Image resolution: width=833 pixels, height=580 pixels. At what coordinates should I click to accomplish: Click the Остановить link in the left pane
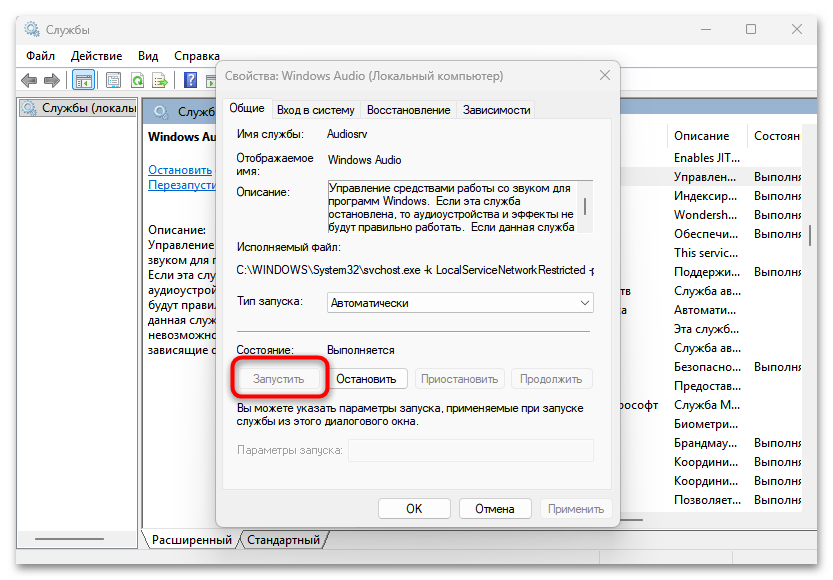click(180, 170)
